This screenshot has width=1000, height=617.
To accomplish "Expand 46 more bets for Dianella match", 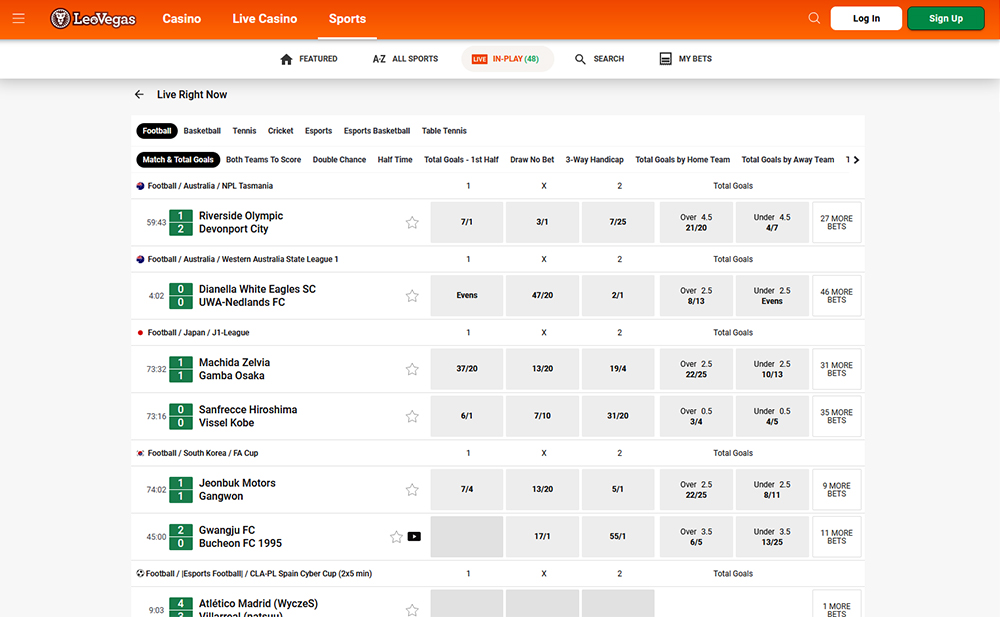I will click(x=836, y=296).
